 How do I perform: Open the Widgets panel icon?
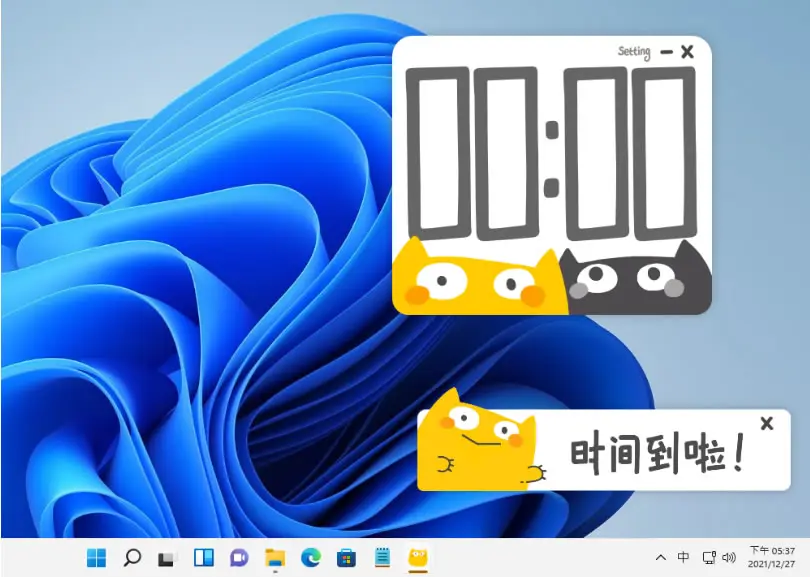pos(204,557)
